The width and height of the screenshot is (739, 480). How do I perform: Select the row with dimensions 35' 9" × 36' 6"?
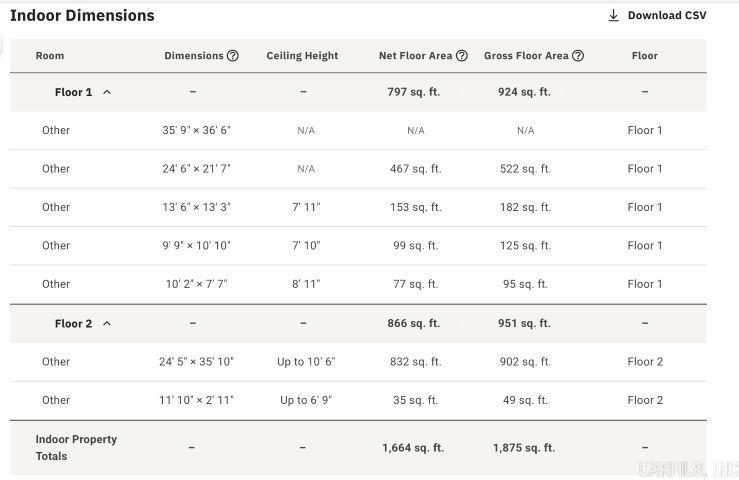pyautogui.click(x=358, y=131)
